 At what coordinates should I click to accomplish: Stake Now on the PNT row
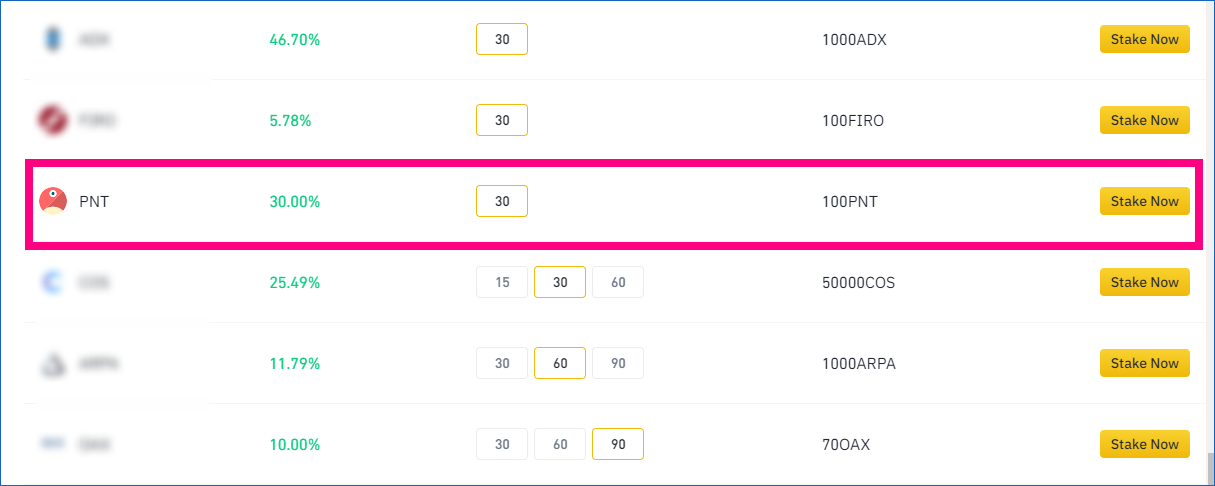tap(1145, 201)
